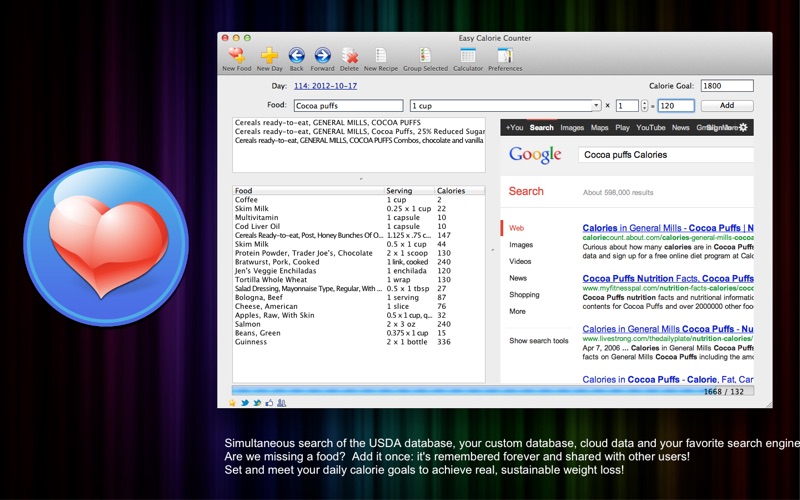Select the Coffee row

[x=359, y=199]
